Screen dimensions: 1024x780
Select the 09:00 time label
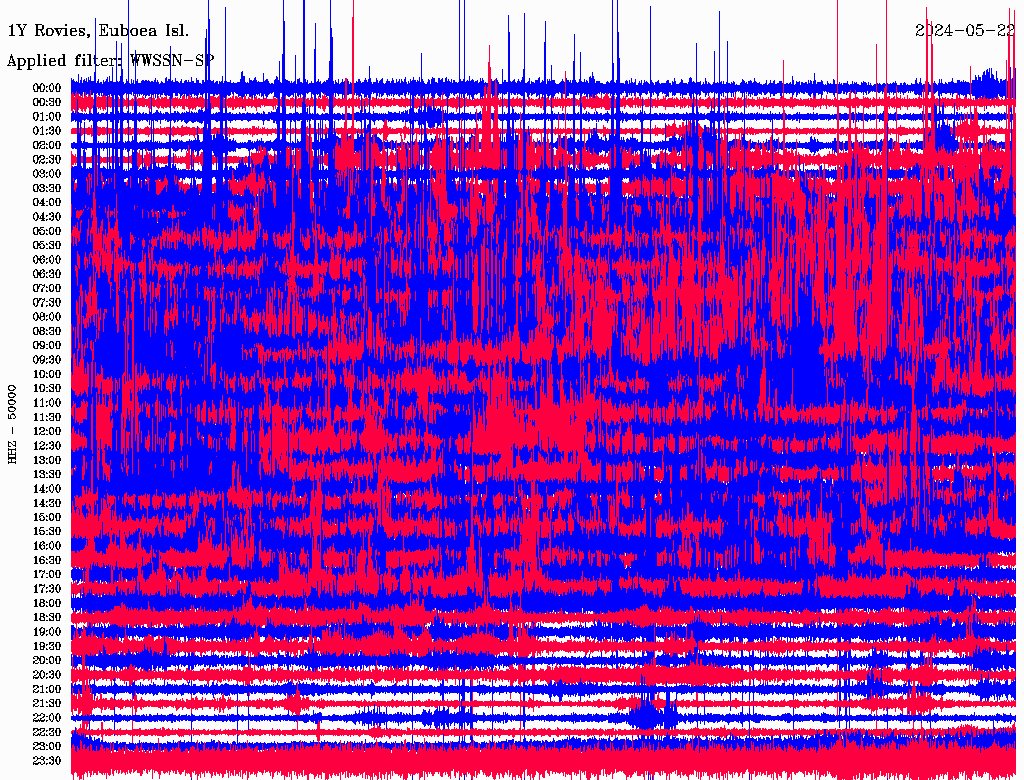(x=47, y=346)
